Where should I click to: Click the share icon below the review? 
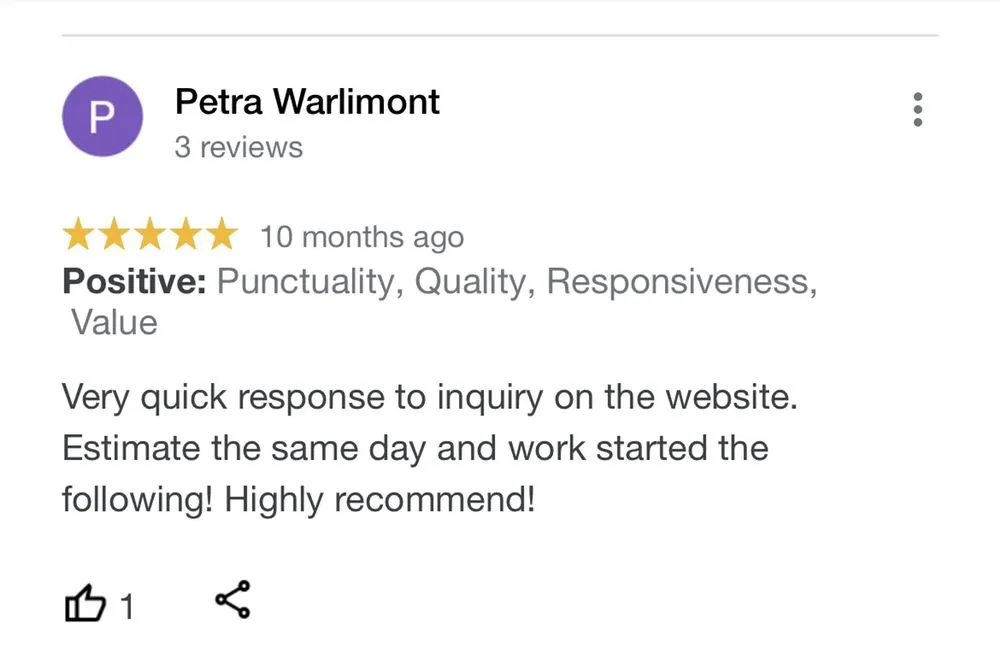click(x=233, y=600)
